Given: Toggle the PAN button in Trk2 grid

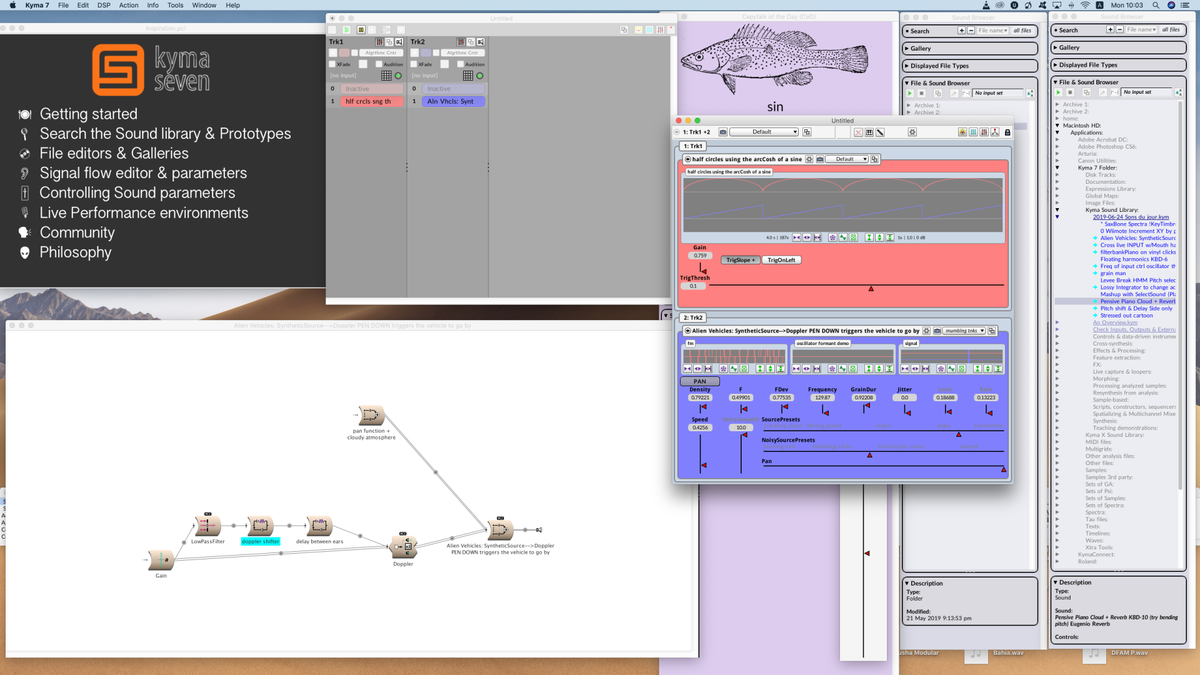Looking at the screenshot, I should [700, 381].
